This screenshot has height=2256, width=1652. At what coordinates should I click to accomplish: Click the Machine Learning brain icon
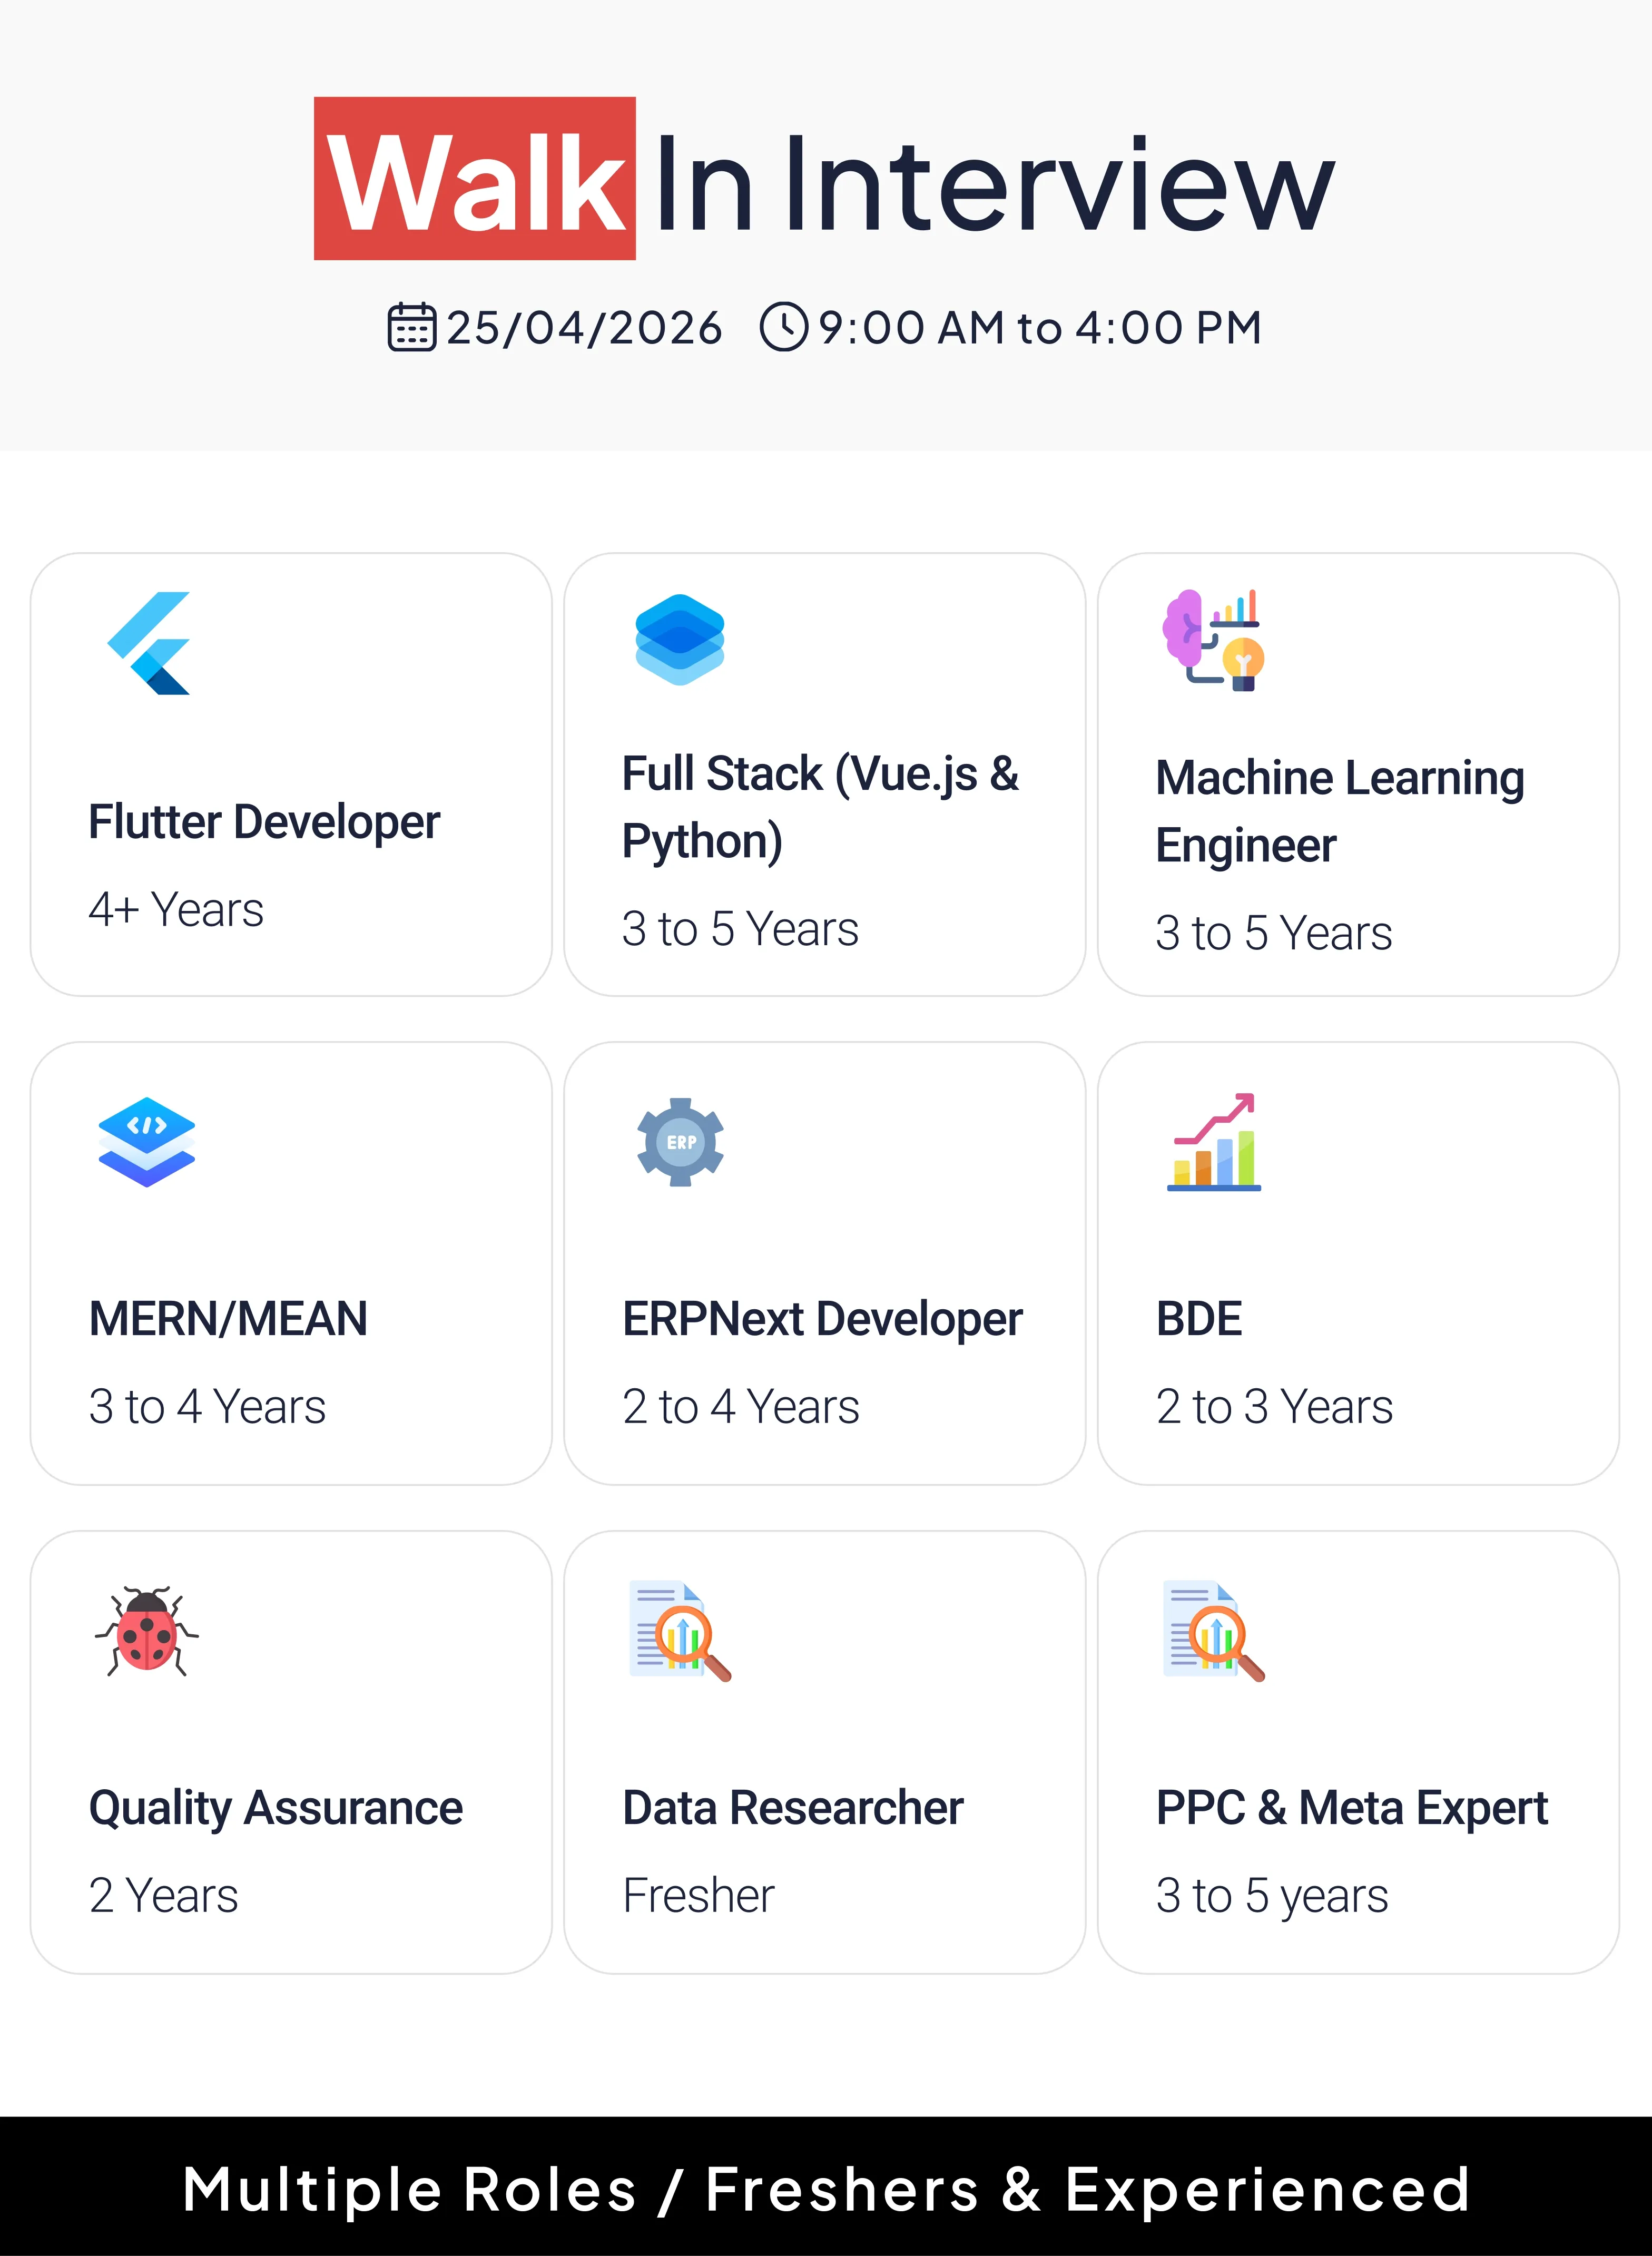[1213, 640]
